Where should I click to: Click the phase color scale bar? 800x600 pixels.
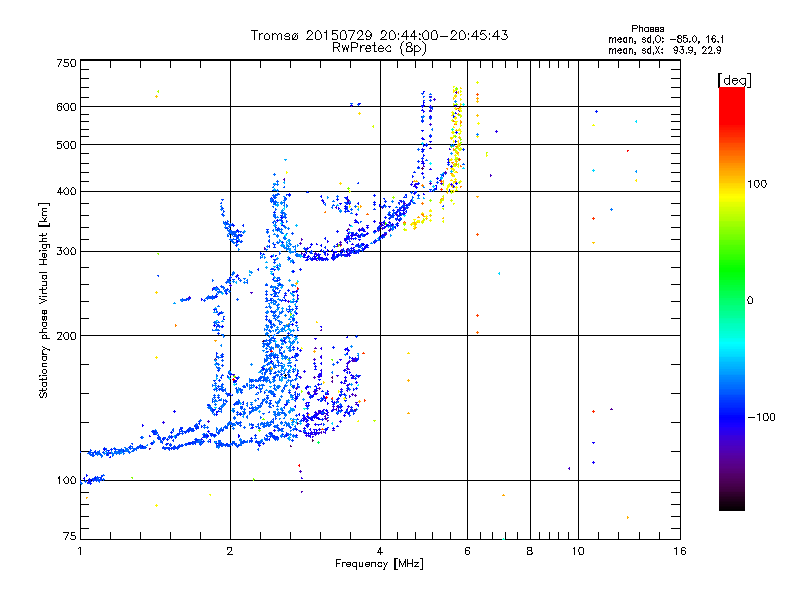click(732, 298)
